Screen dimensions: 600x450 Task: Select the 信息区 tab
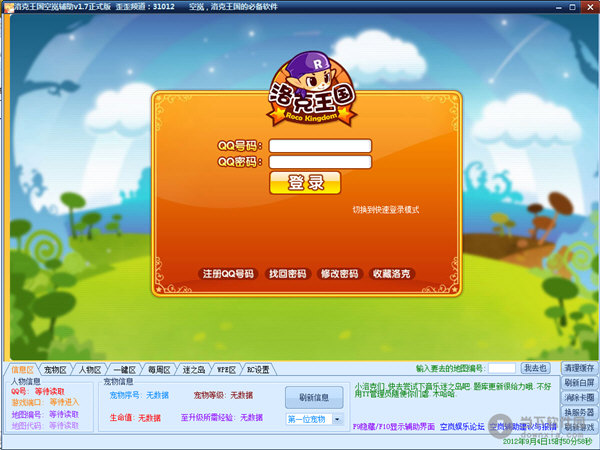click(22, 369)
